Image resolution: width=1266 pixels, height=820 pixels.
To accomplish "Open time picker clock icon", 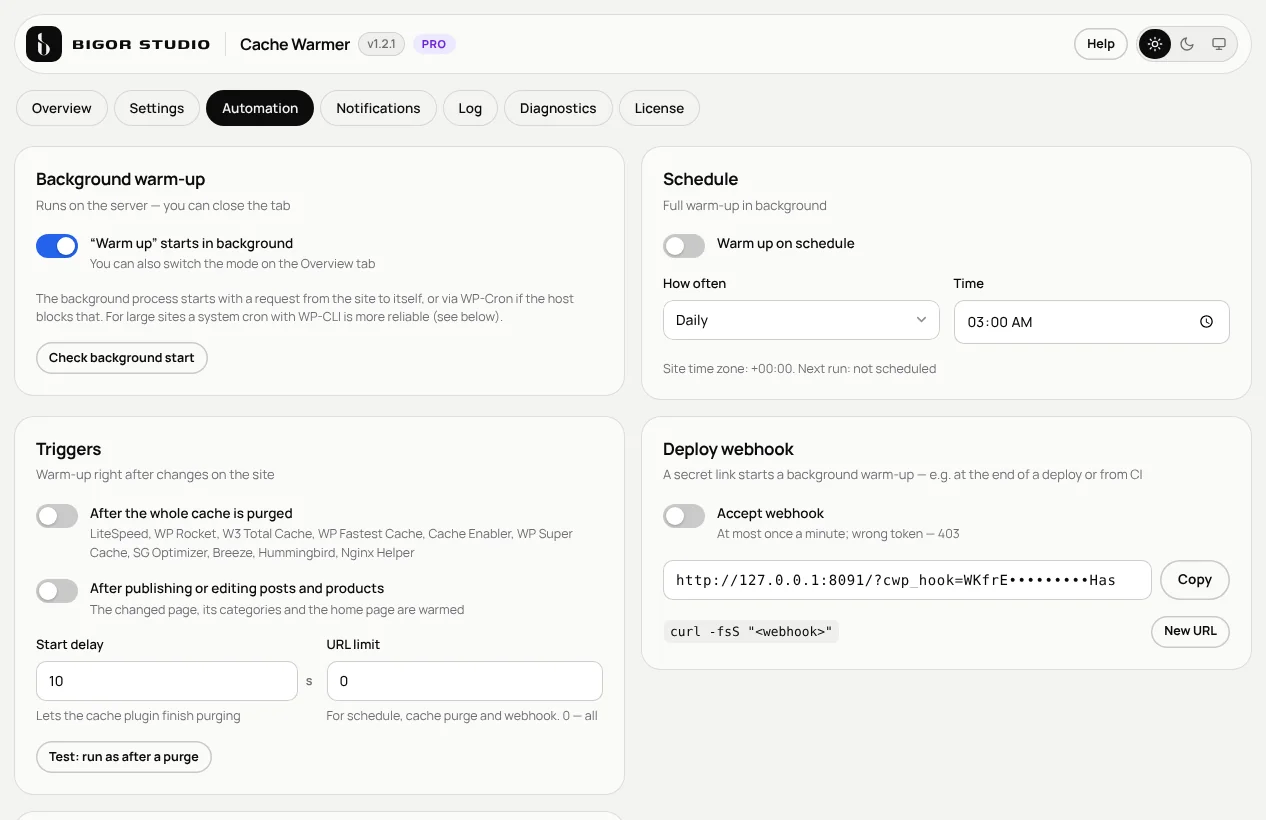I will click(x=1206, y=322).
